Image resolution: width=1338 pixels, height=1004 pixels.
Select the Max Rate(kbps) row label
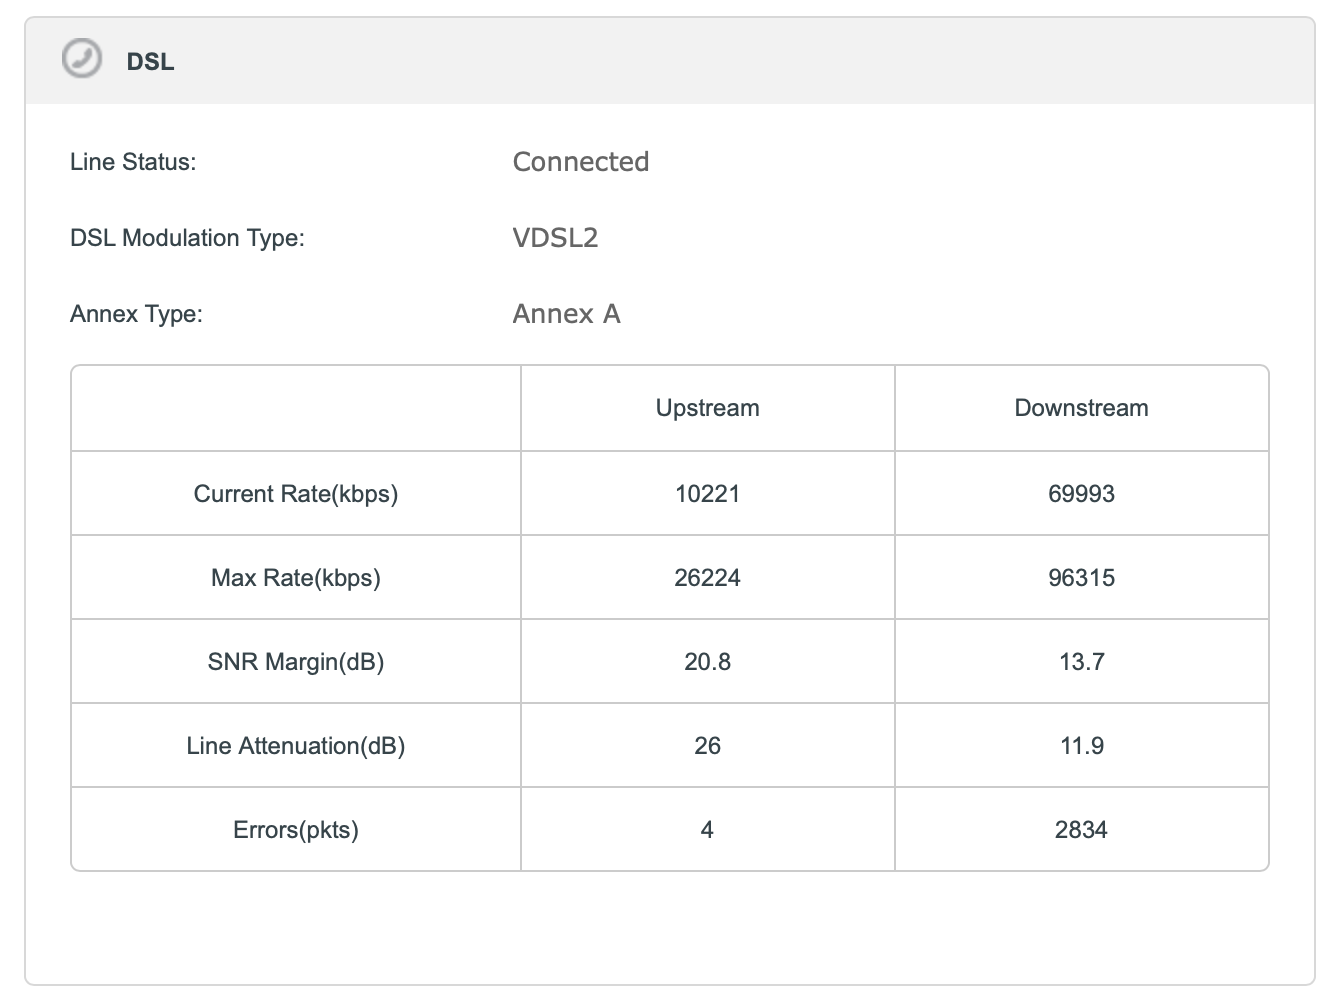[296, 578]
